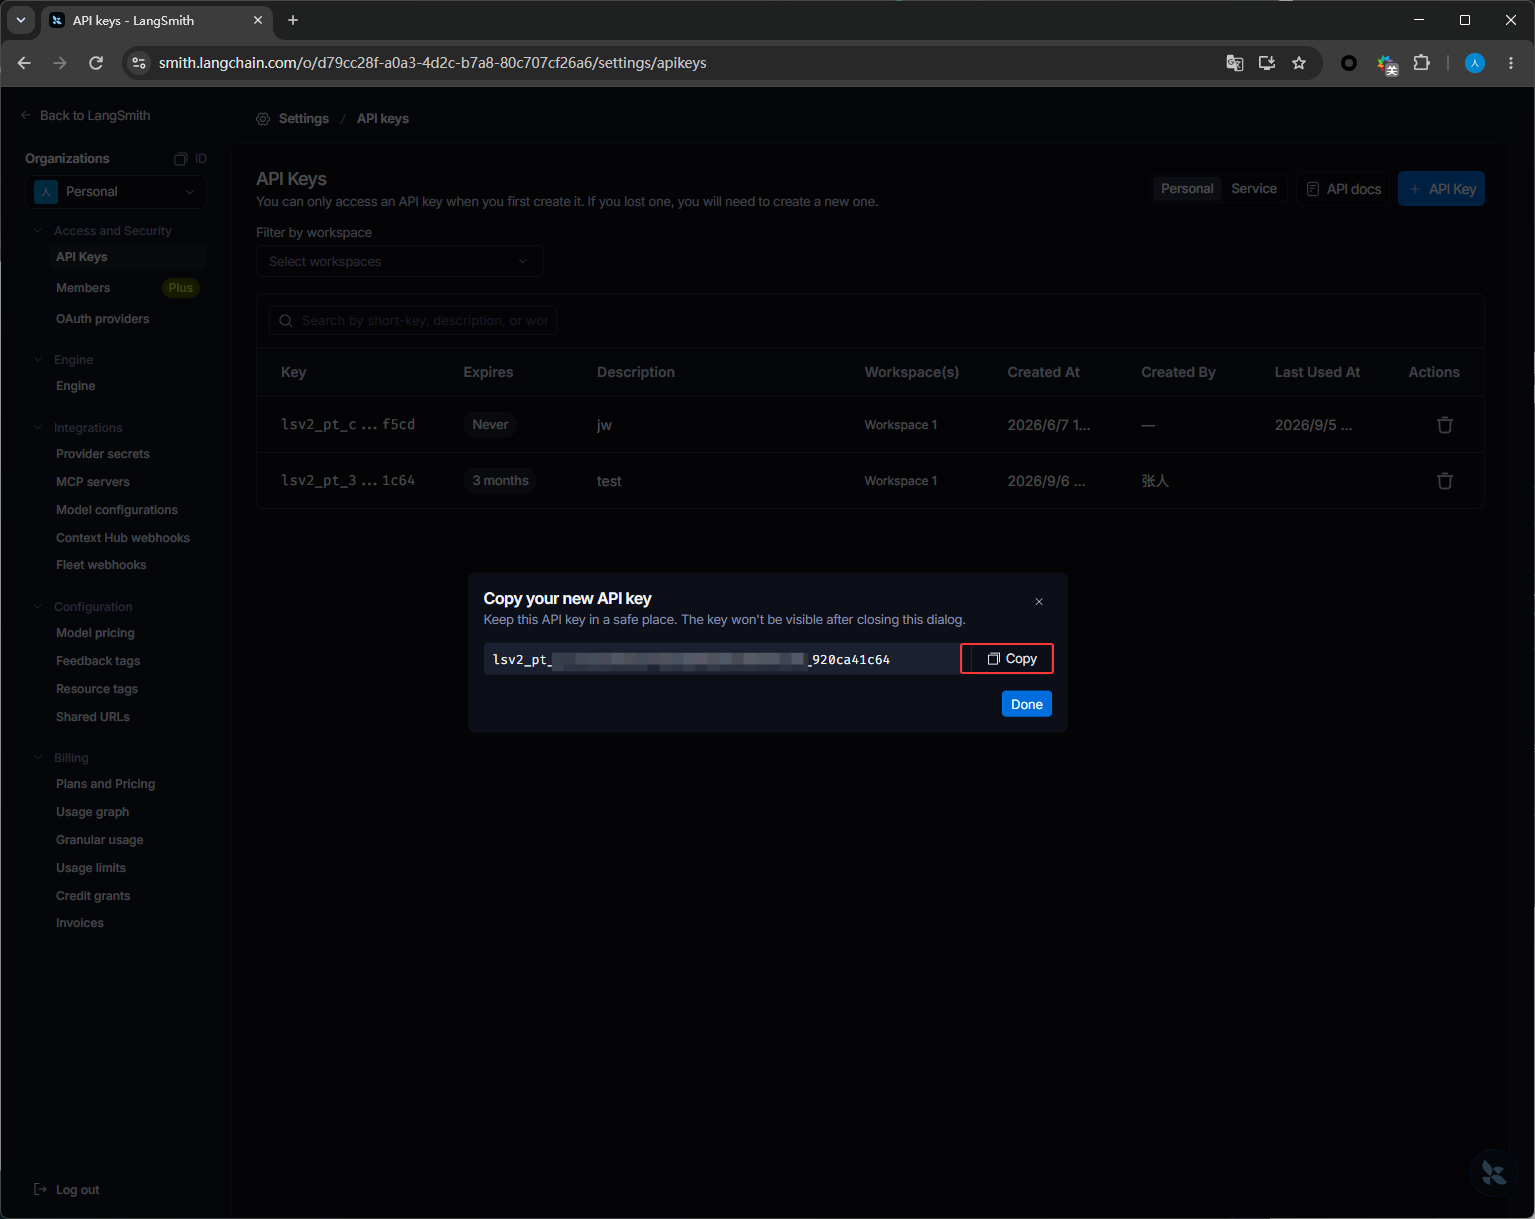Open the floating LangSmith assistant icon
Viewport: 1535px width, 1219px height.
point(1494,1172)
